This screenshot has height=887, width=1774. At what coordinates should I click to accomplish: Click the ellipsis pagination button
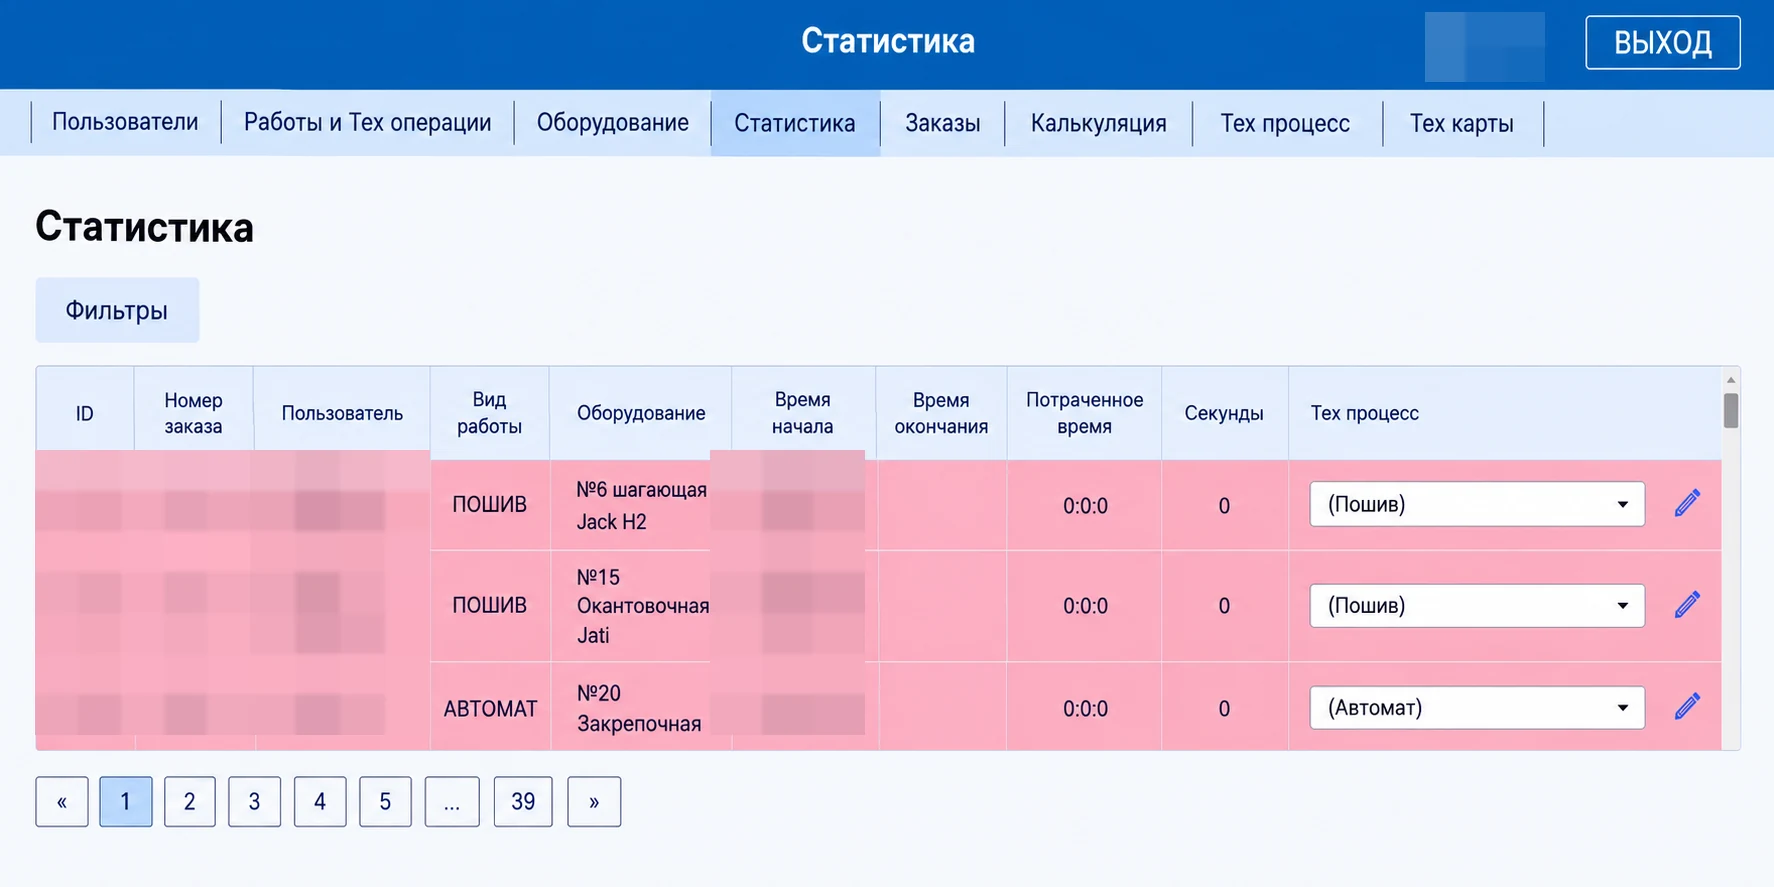[x=452, y=802]
